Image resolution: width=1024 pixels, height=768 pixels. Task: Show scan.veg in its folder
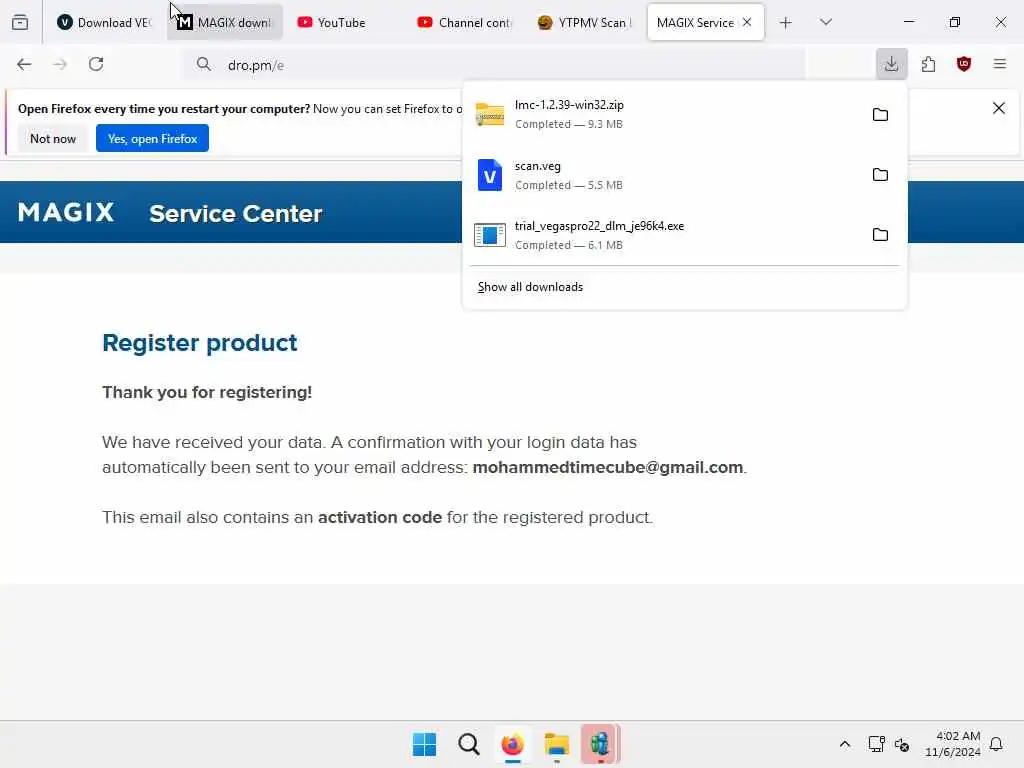point(880,174)
